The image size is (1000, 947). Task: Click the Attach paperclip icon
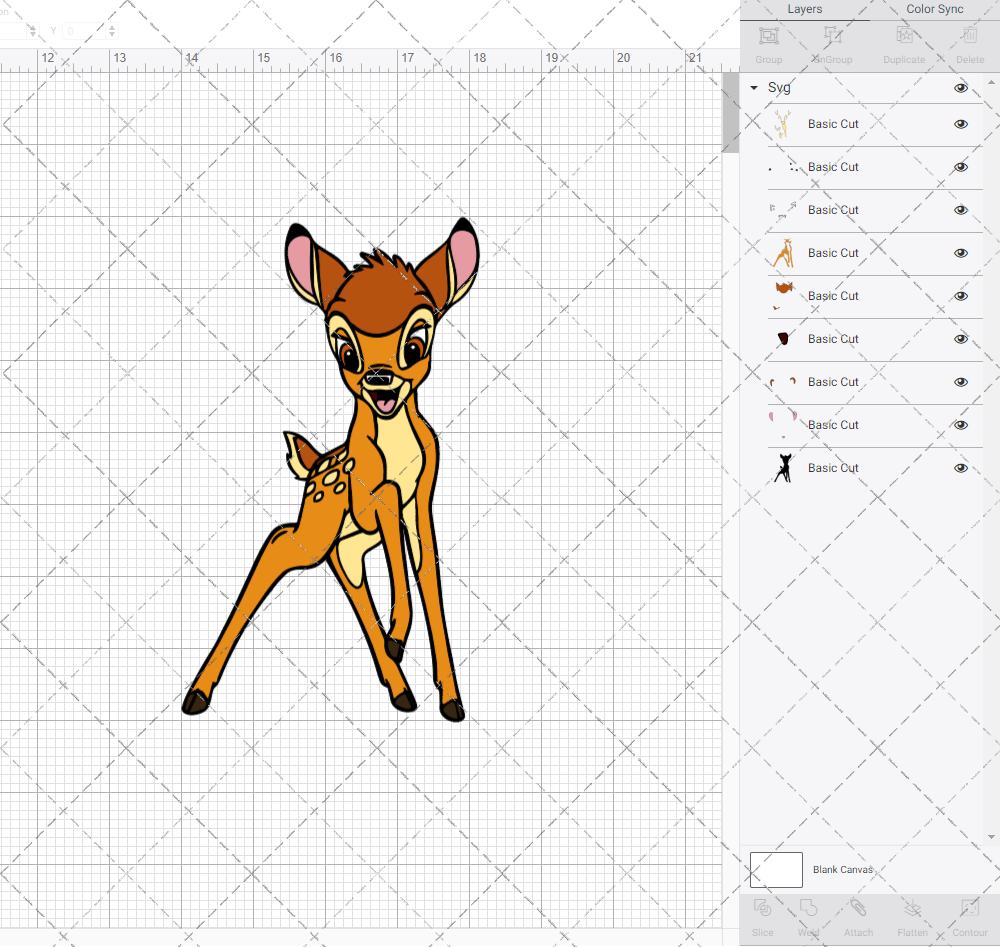(858, 907)
